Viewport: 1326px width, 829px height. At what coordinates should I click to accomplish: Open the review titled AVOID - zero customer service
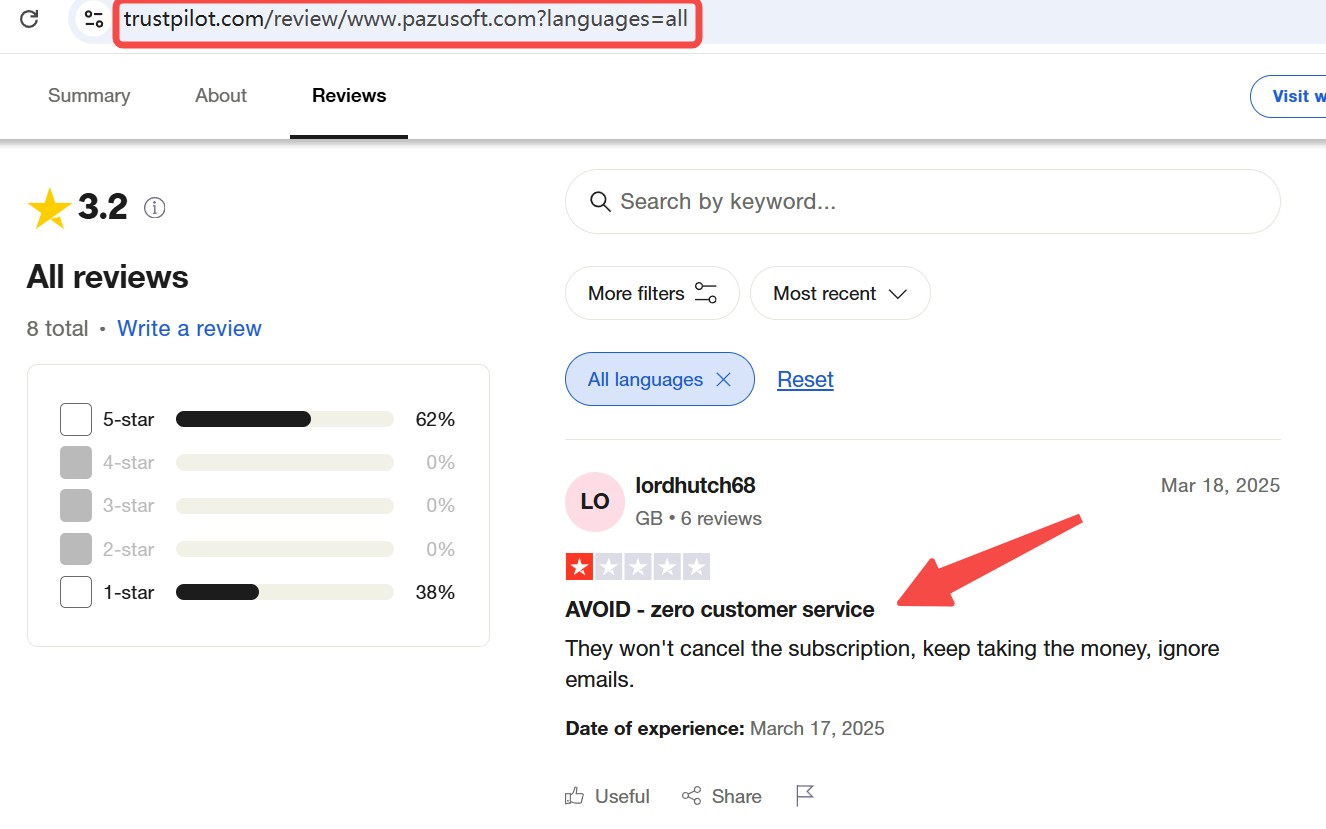point(720,610)
